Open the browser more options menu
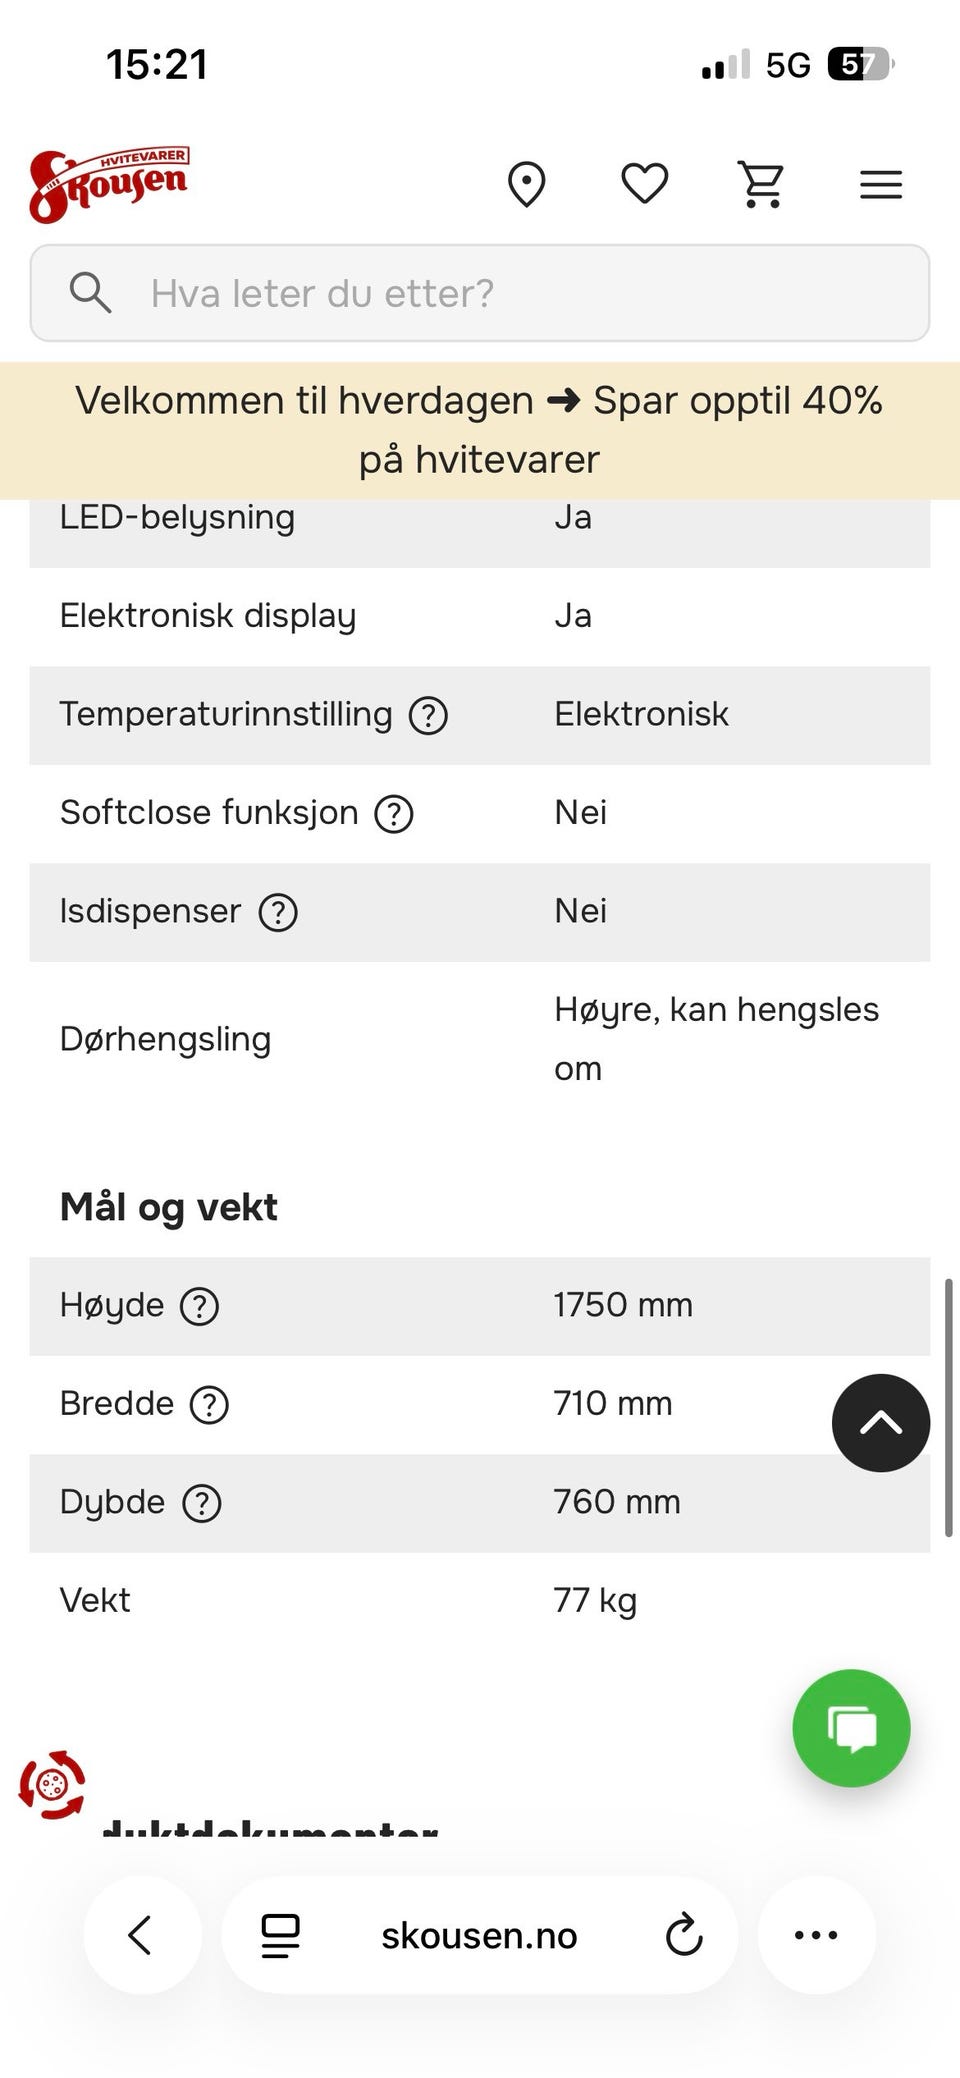This screenshot has width=960, height=2078. tap(816, 1935)
